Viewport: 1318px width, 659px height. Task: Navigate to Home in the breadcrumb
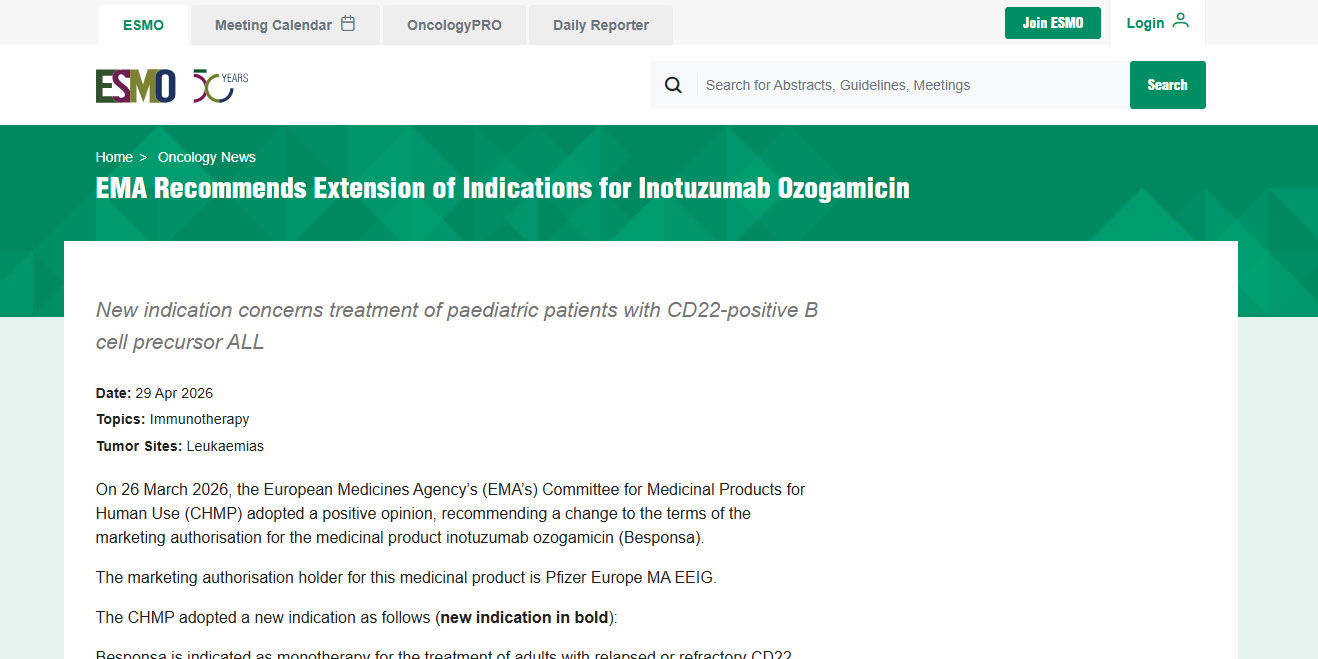[x=114, y=157]
